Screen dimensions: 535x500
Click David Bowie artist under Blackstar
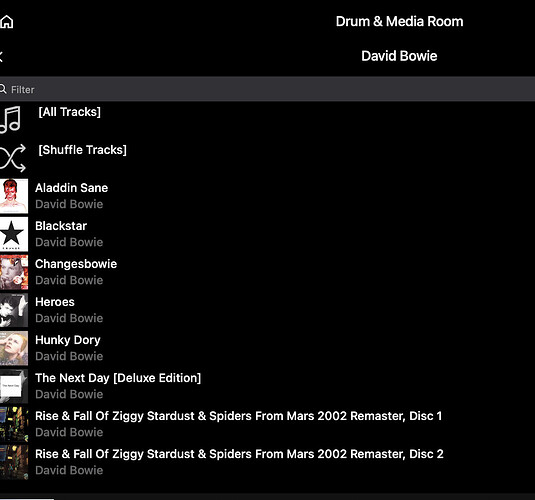click(x=69, y=242)
